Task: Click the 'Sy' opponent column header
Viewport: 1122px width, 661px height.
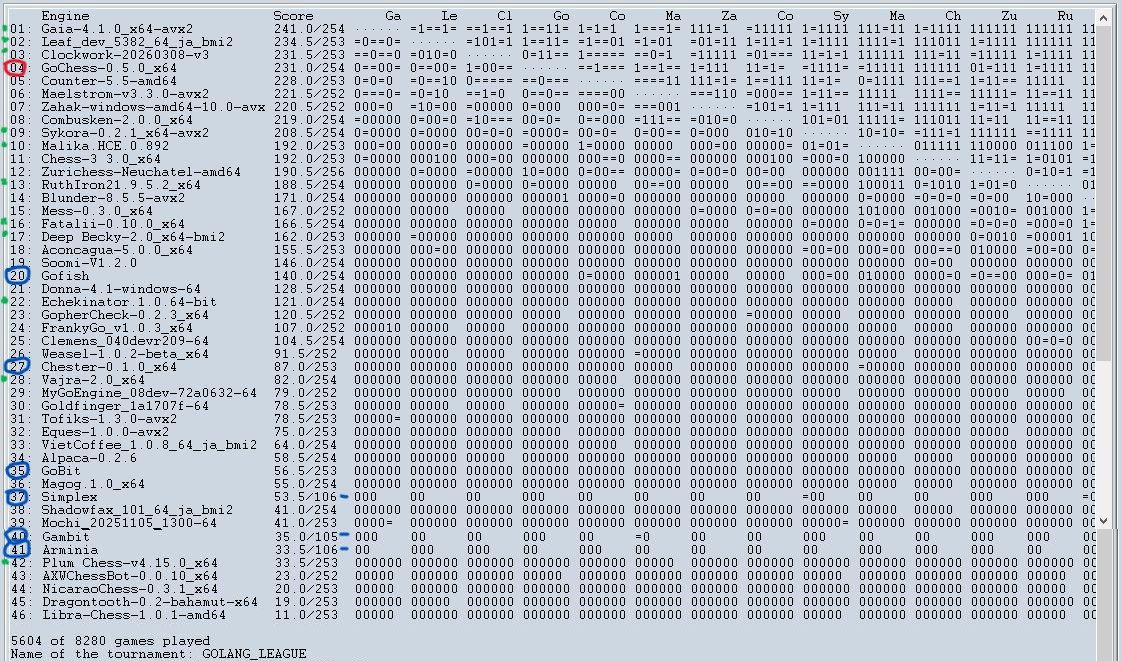Action: (842, 16)
